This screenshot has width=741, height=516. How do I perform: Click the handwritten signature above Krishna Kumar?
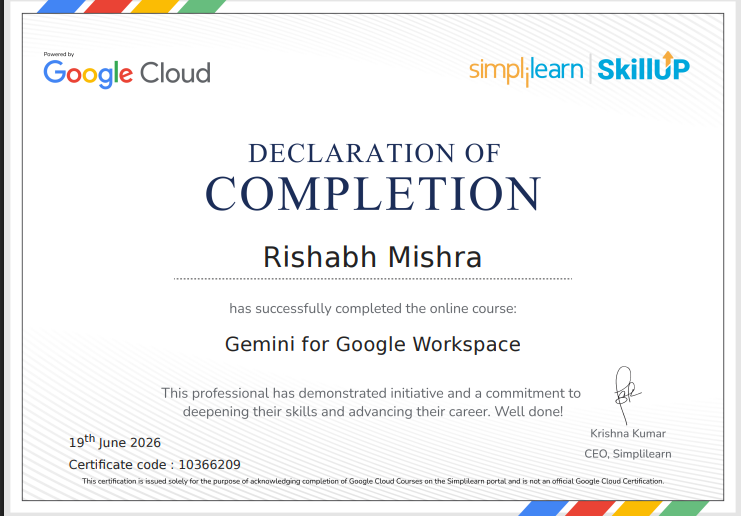pyautogui.click(x=627, y=396)
